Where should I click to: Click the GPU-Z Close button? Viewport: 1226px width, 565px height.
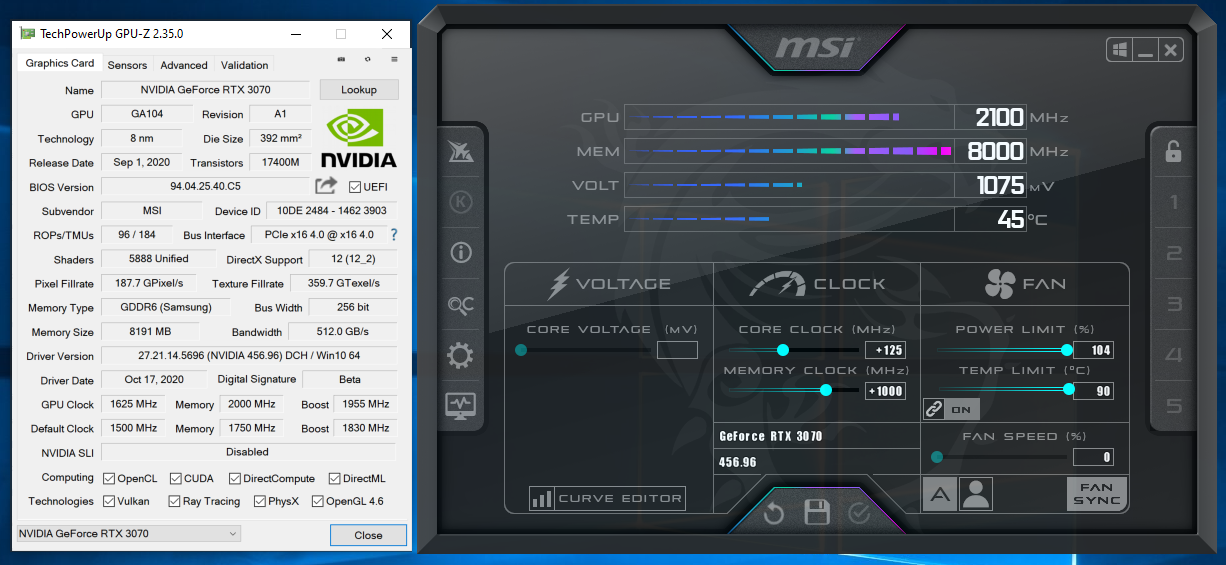tap(368, 535)
